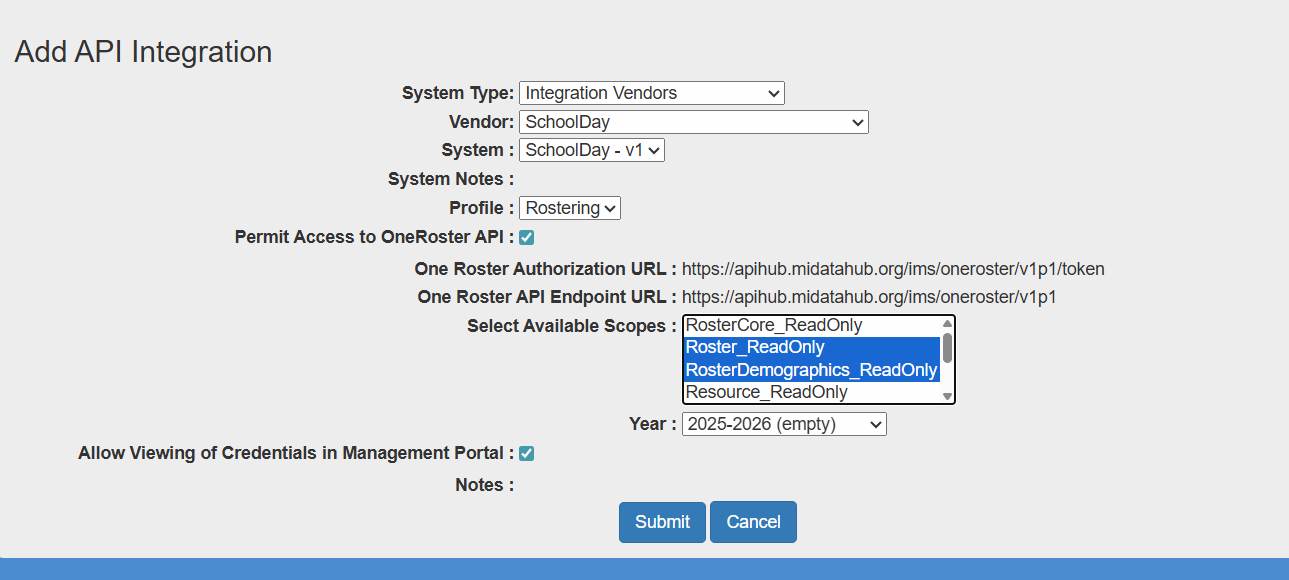Screen dimensions: 1289x580
Task: Click the Vendor label
Action: pos(482,122)
